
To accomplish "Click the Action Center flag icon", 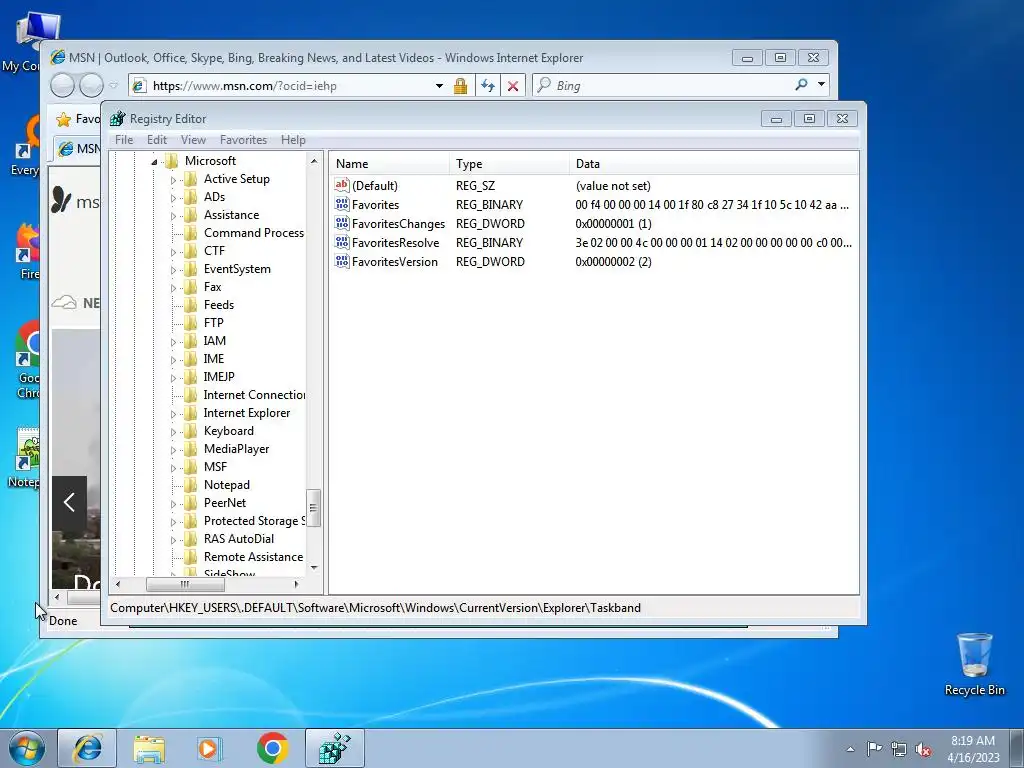I will point(874,749).
